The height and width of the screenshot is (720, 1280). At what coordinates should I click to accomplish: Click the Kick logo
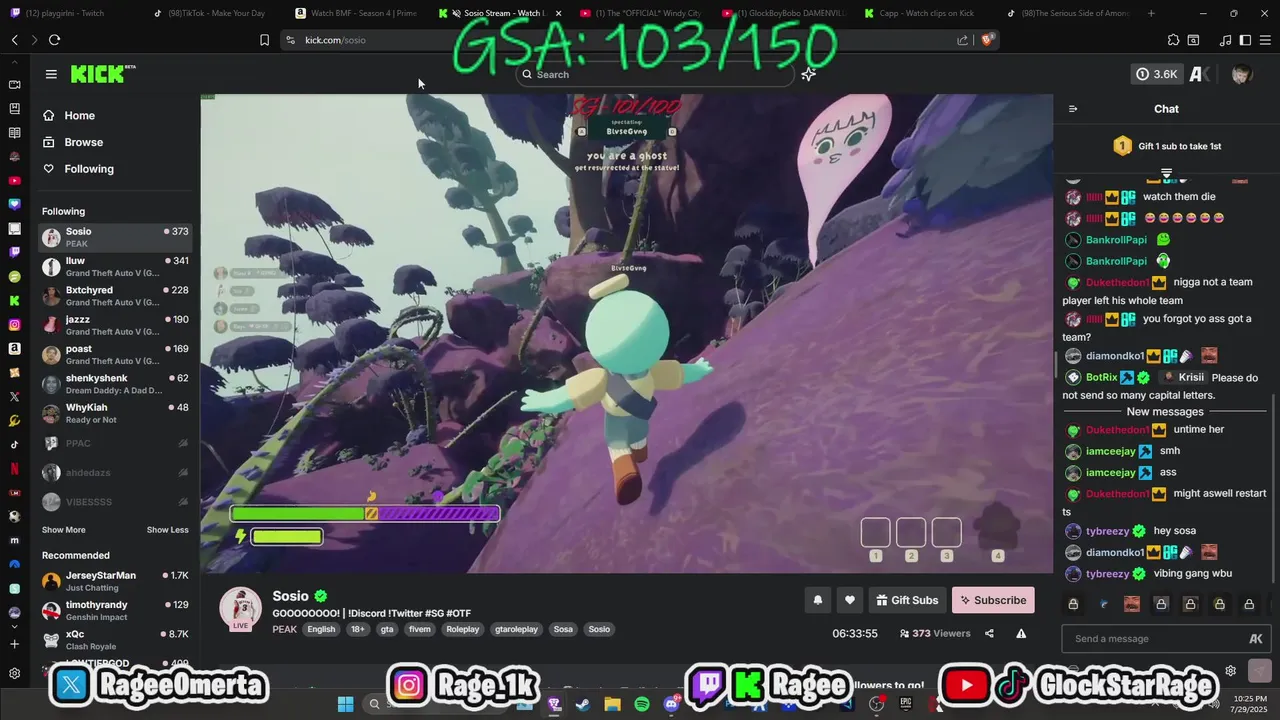point(102,74)
